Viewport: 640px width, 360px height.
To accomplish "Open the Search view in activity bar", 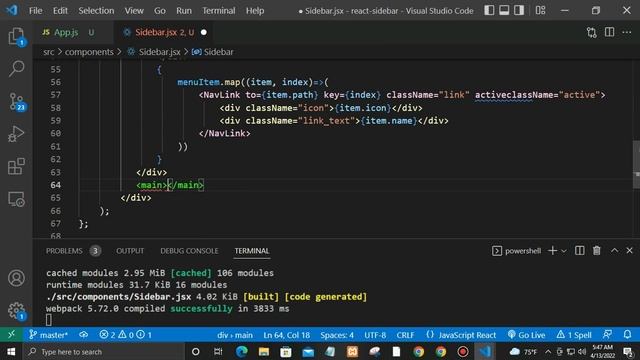I will coord(16,68).
